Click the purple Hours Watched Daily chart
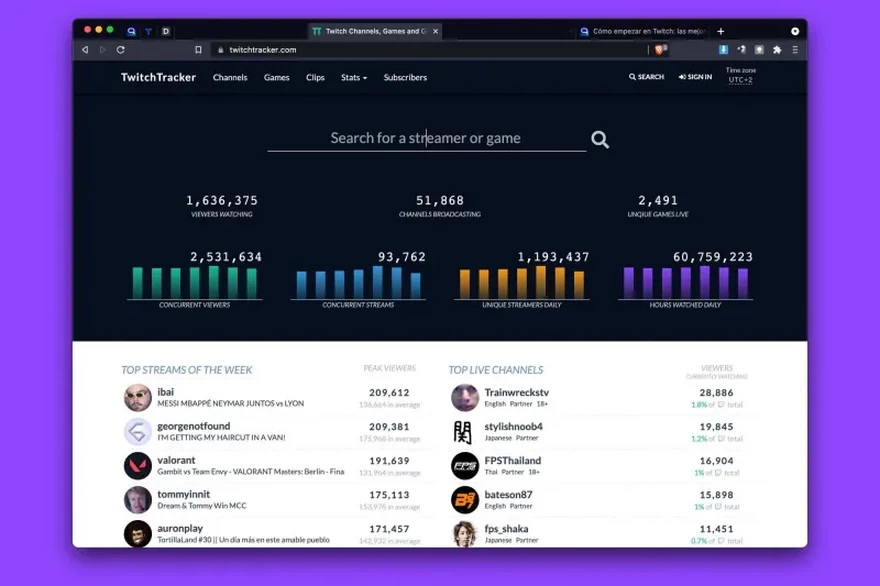Image resolution: width=880 pixels, height=586 pixels. point(685,282)
